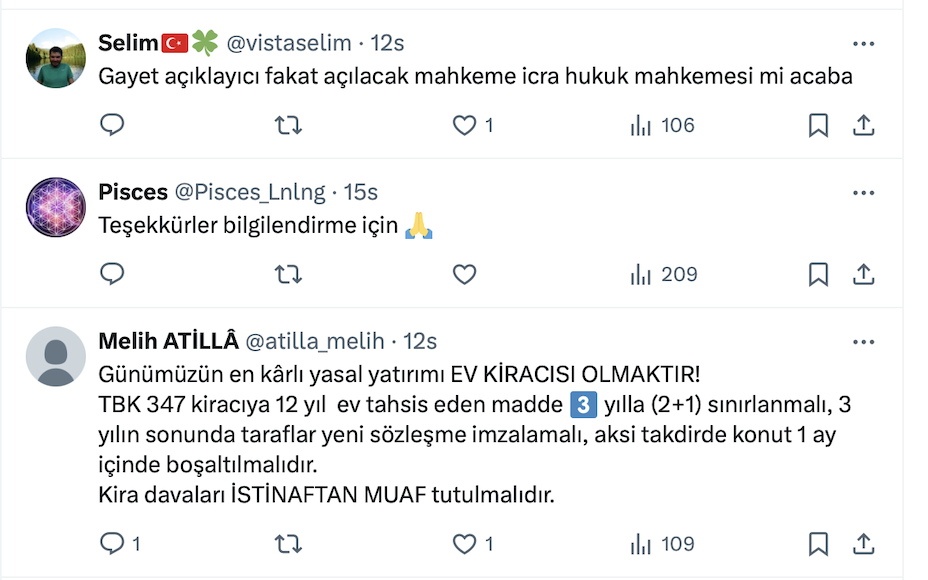The image size is (928, 580).
Task: Like the Pisces tweet
Action: point(464,274)
